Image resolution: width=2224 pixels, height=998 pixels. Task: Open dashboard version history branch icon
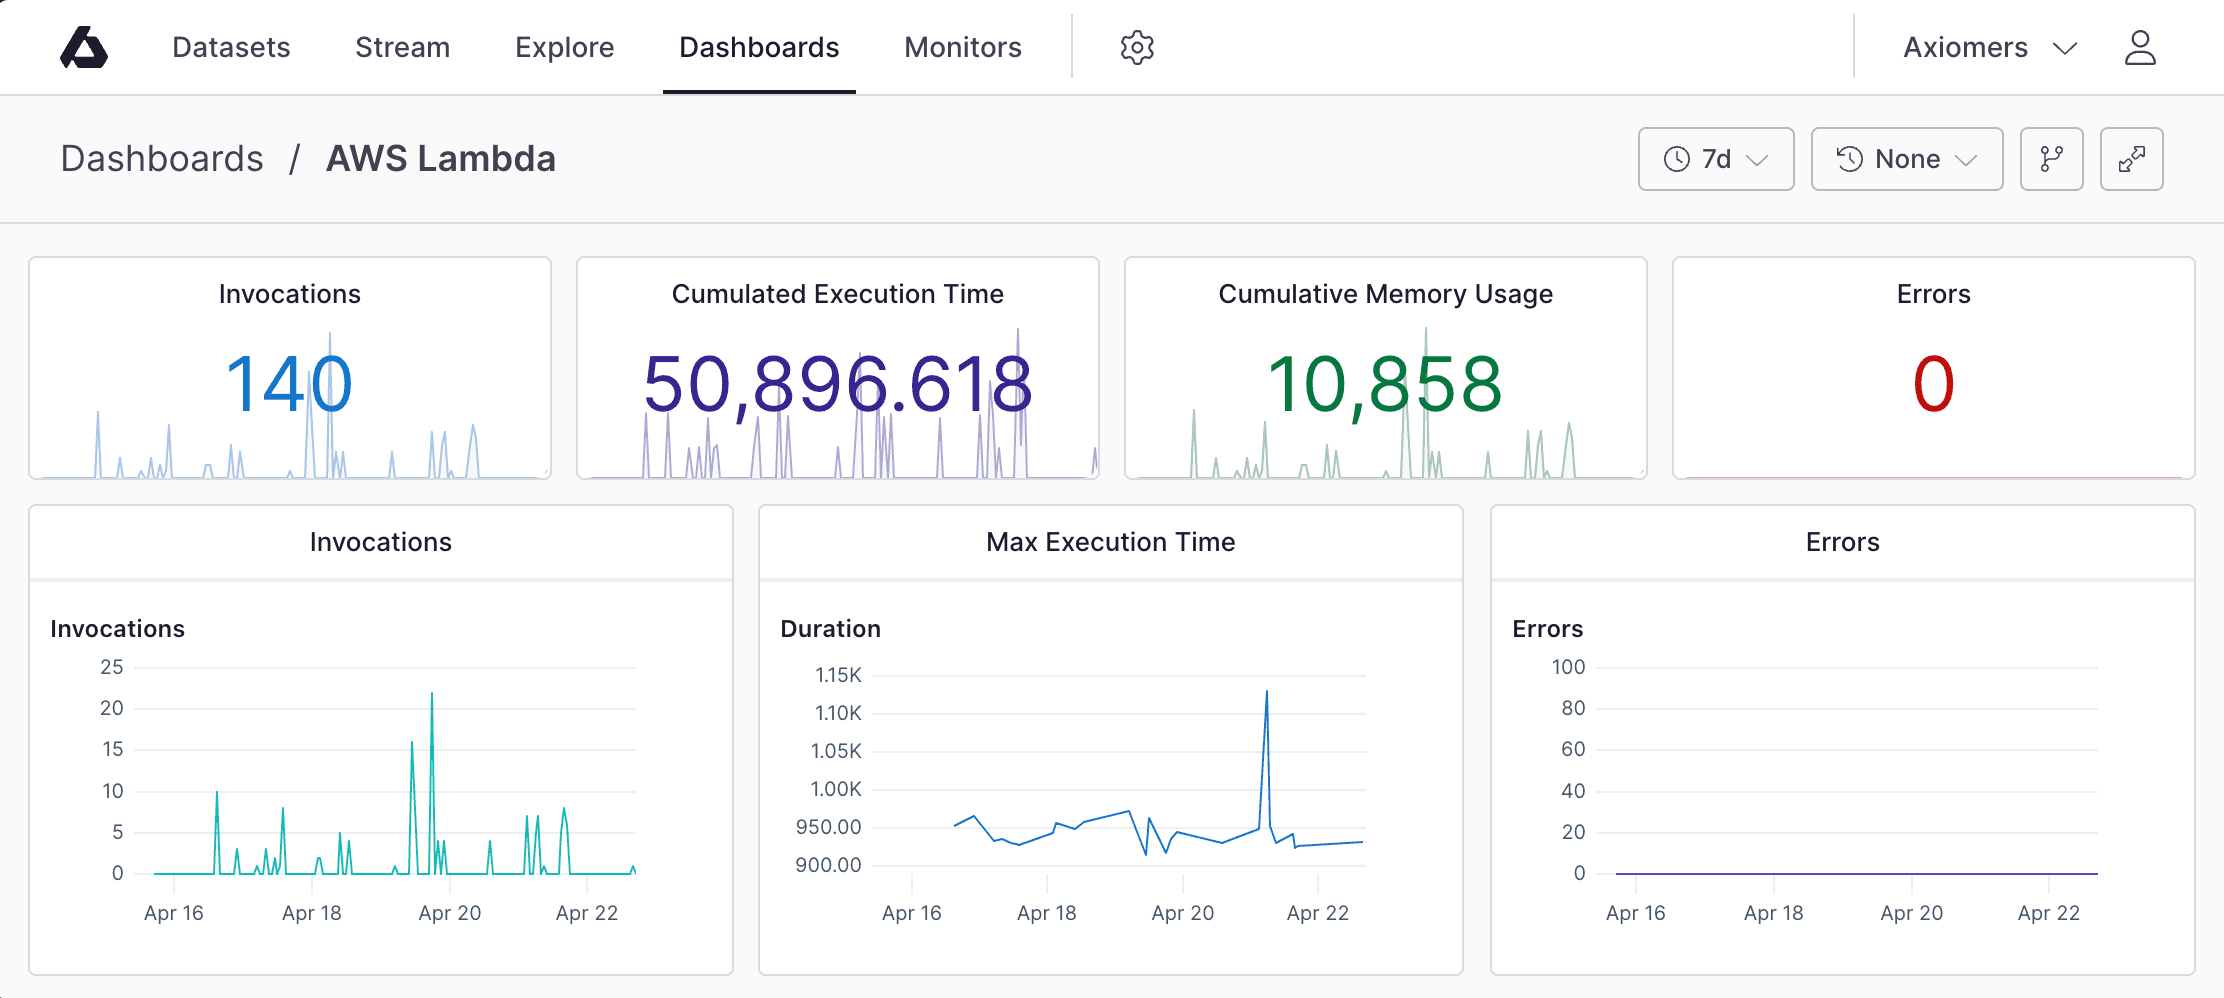(x=2051, y=158)
